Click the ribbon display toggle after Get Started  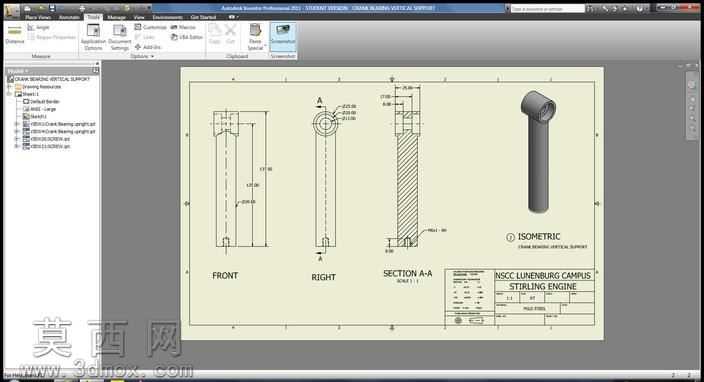click(x=233, y=17)
